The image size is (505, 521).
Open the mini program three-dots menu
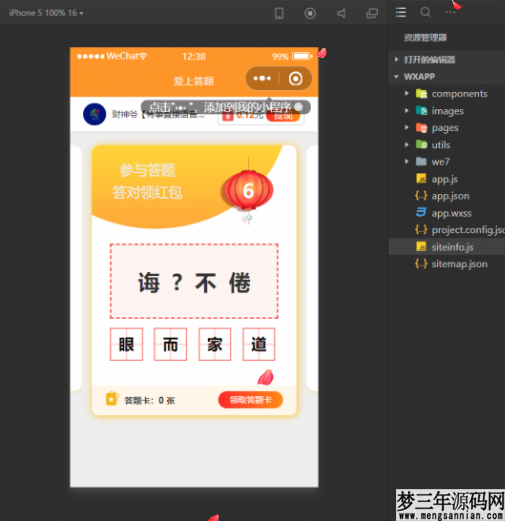pyautogui.click(x=262, y=79)
